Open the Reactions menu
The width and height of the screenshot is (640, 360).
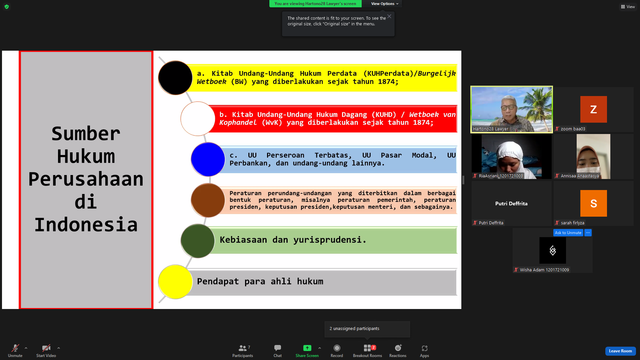[398, 350]
